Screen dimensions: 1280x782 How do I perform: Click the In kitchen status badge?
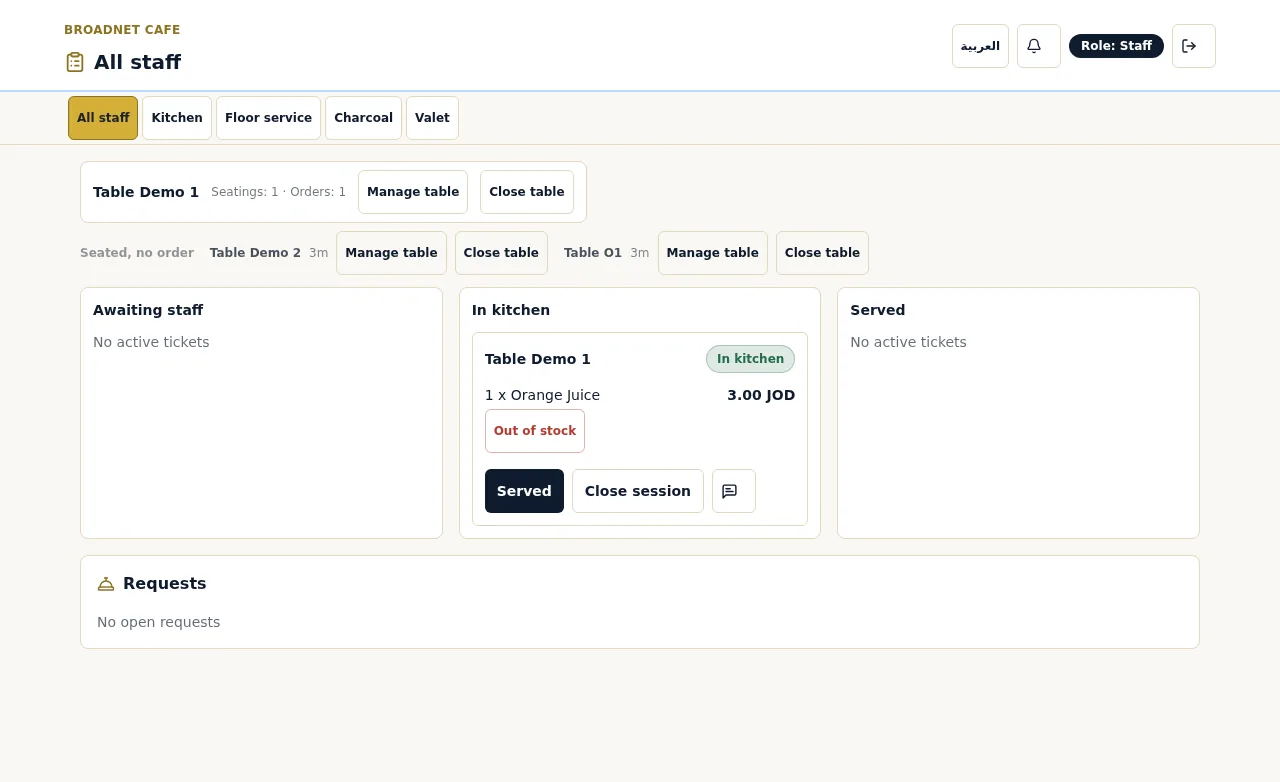(750, 359)
